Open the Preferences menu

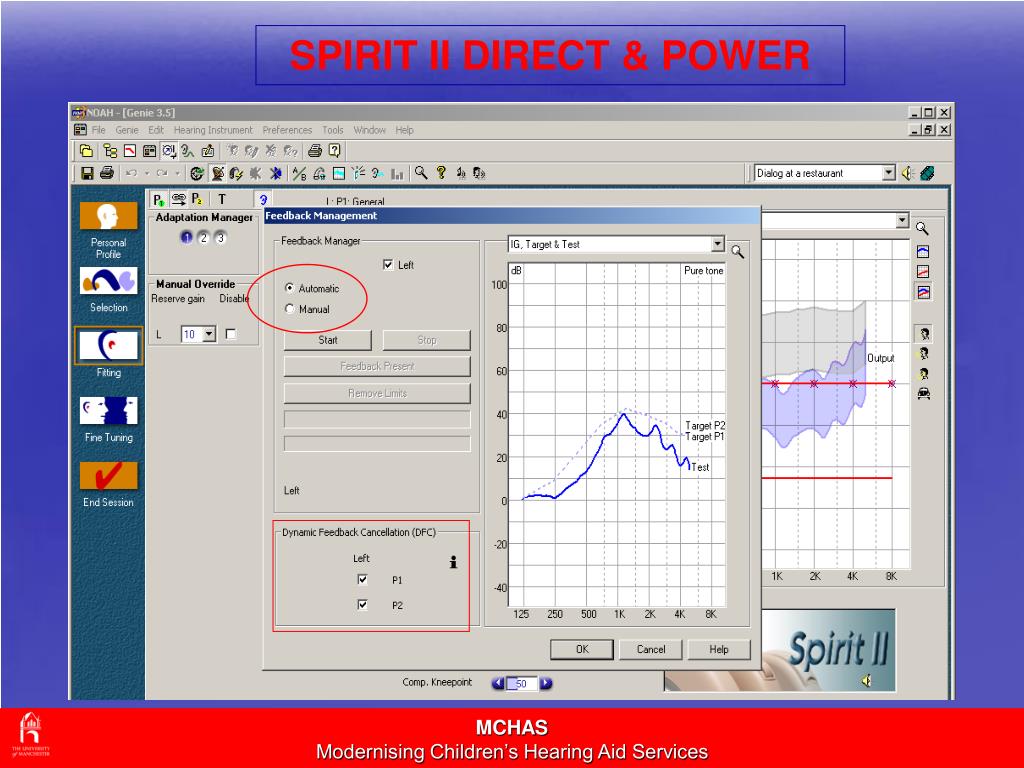[287, 130]
